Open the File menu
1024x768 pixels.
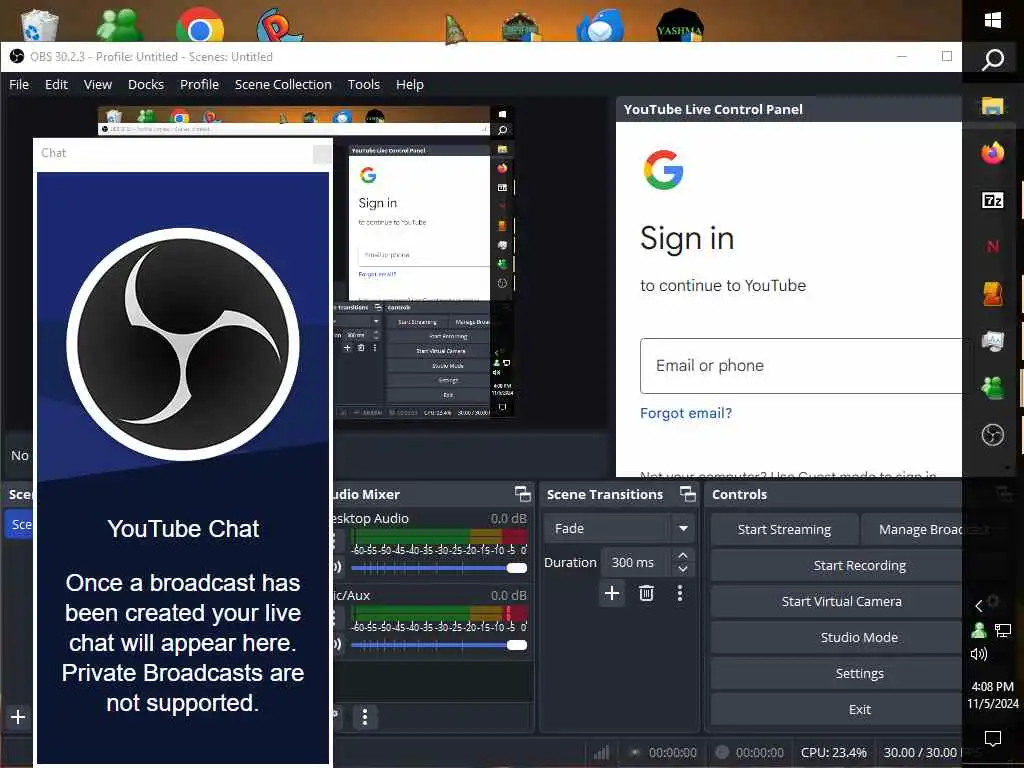(x=19, y=84)
